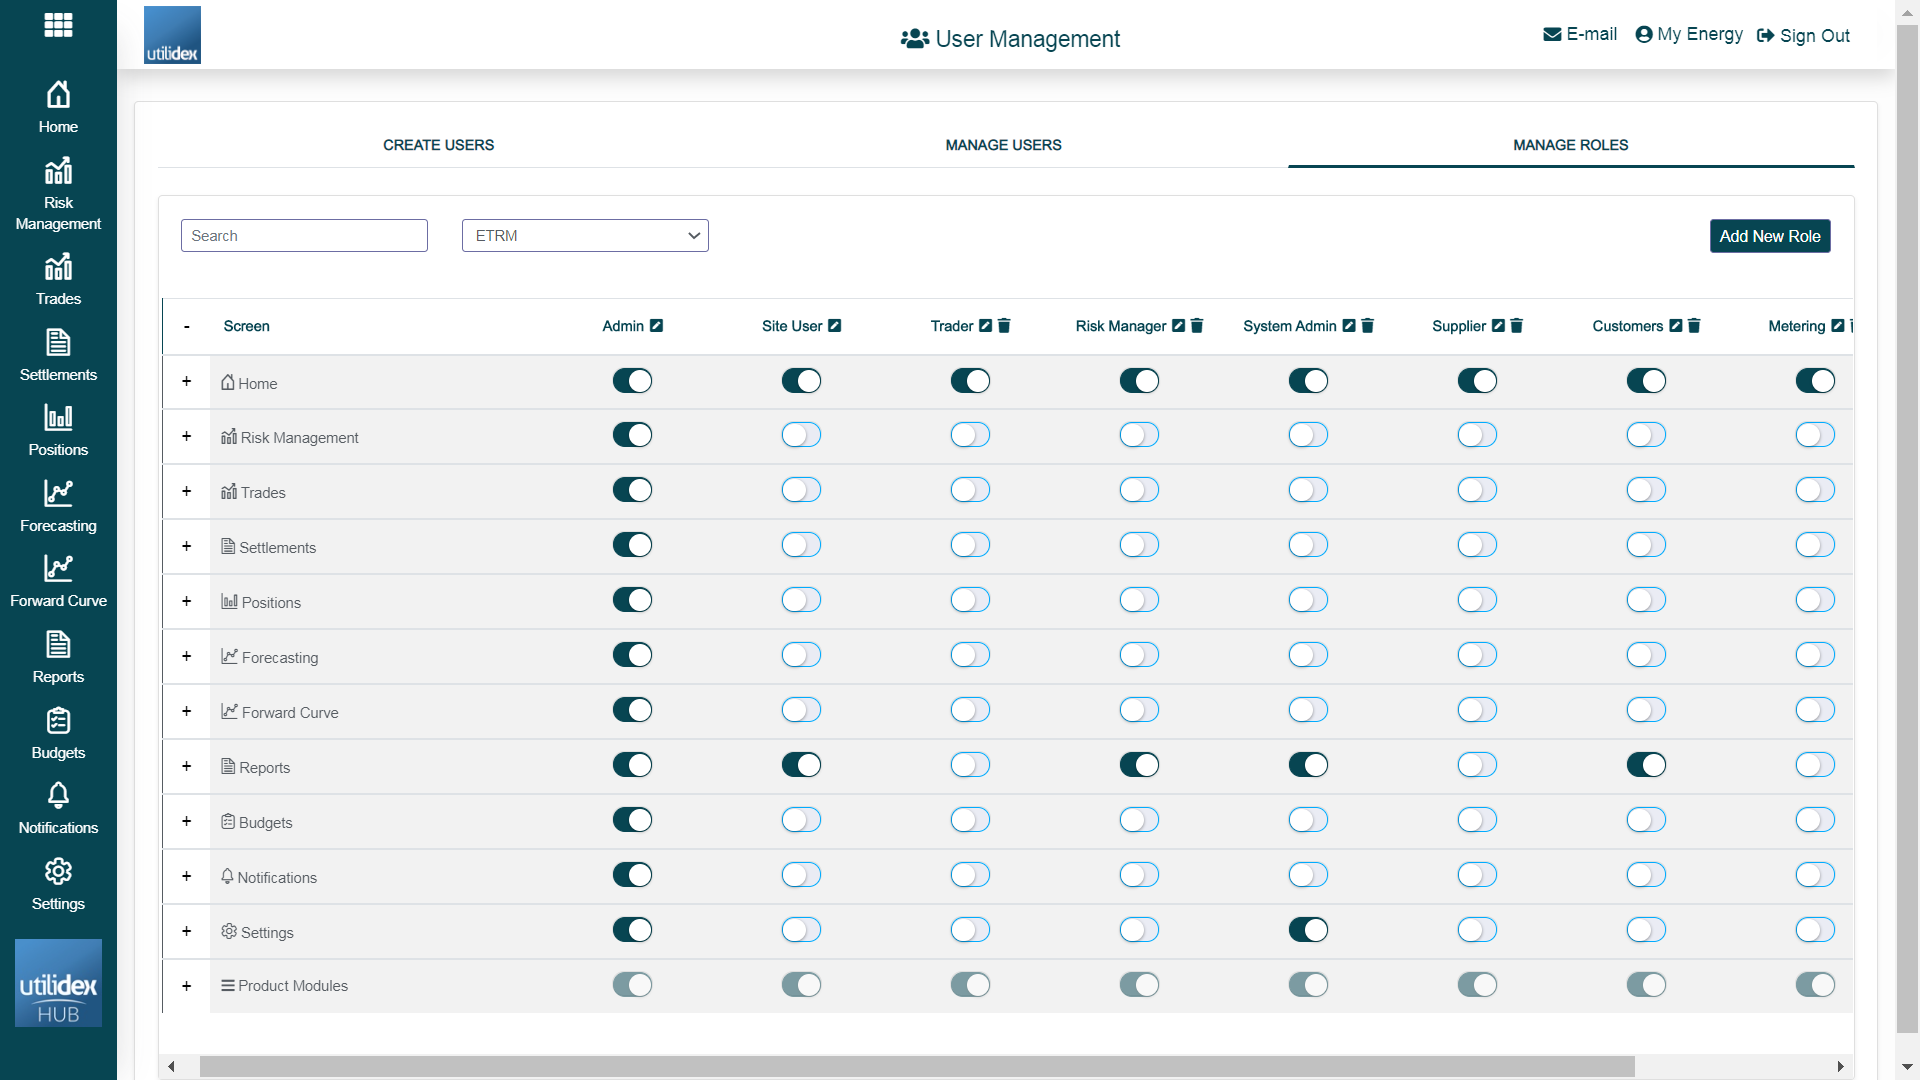Focus the Search input field
This screenshot has width=1920, height=1080.
pos(304,236)
